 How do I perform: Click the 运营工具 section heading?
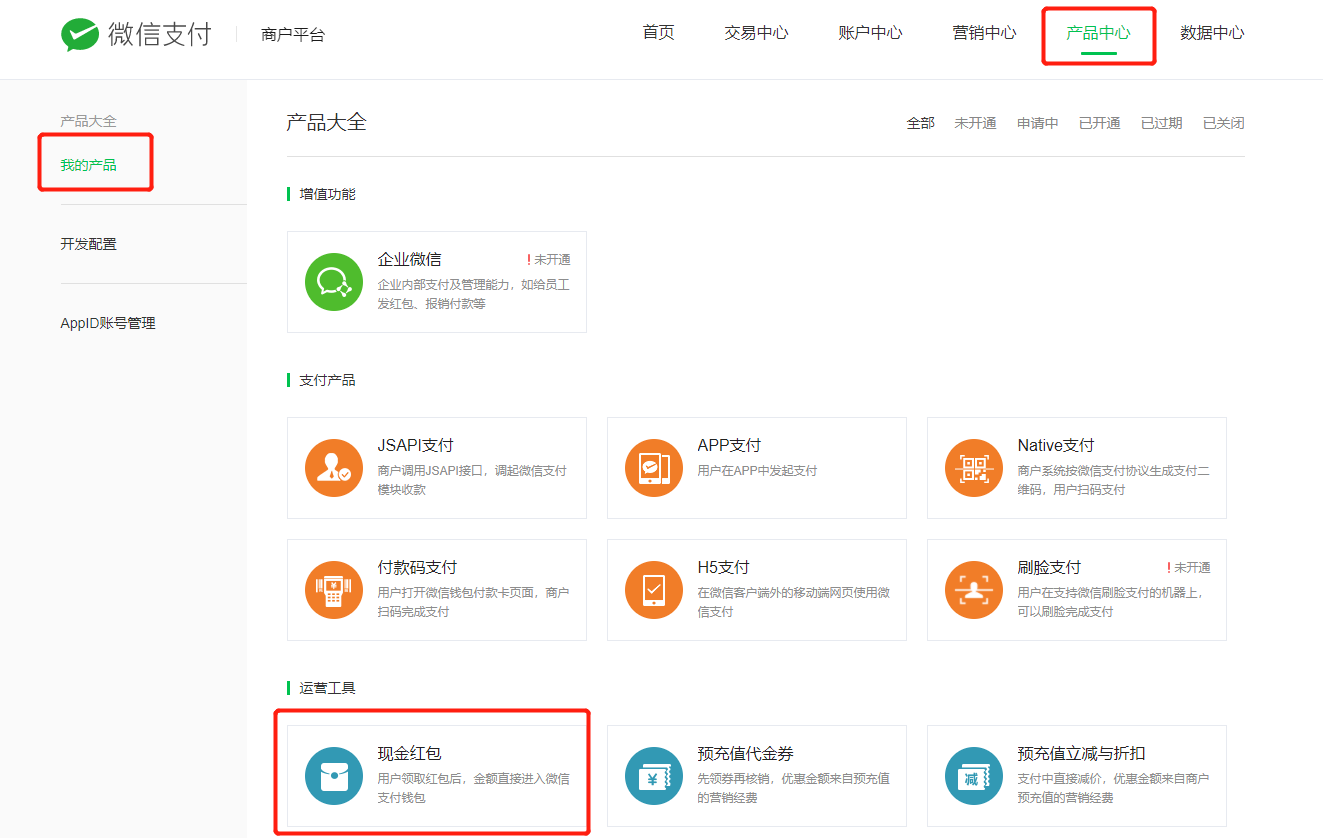tap(327, 688)
